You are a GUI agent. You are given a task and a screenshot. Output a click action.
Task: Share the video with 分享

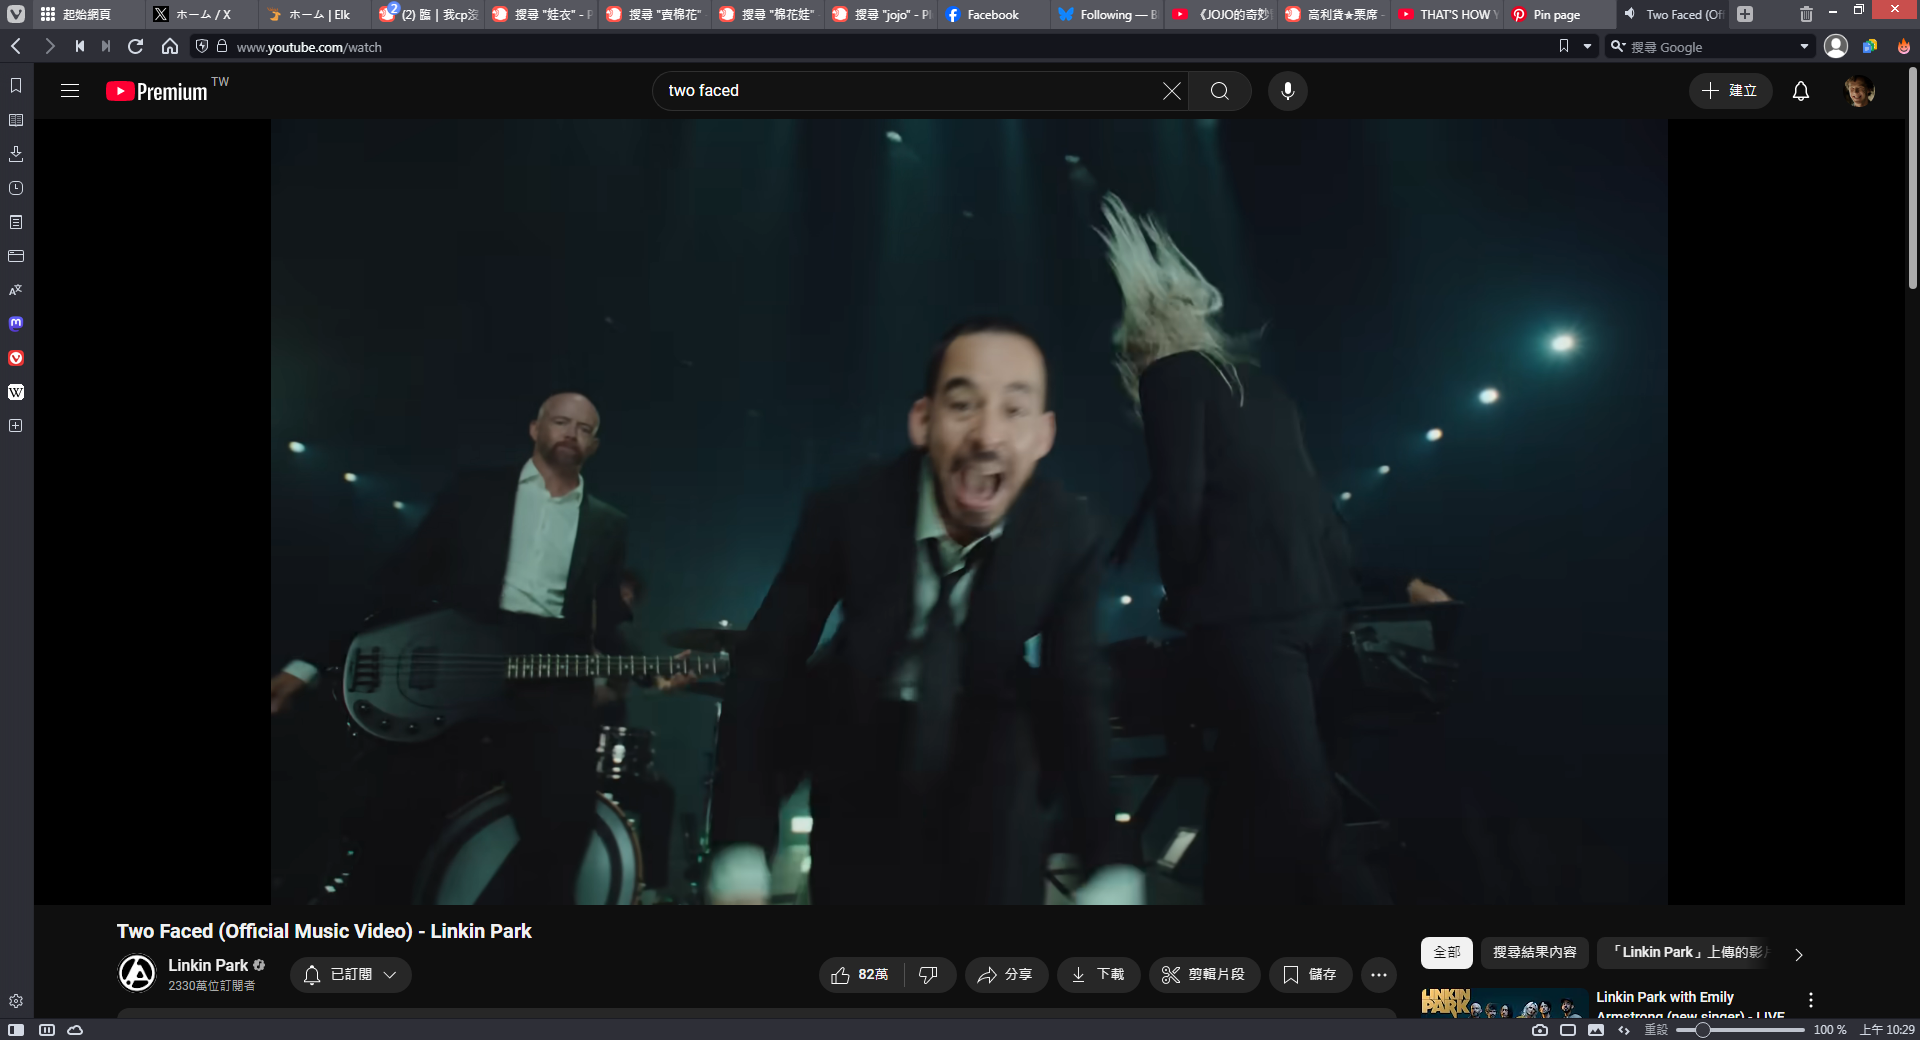pos(1006,974)
